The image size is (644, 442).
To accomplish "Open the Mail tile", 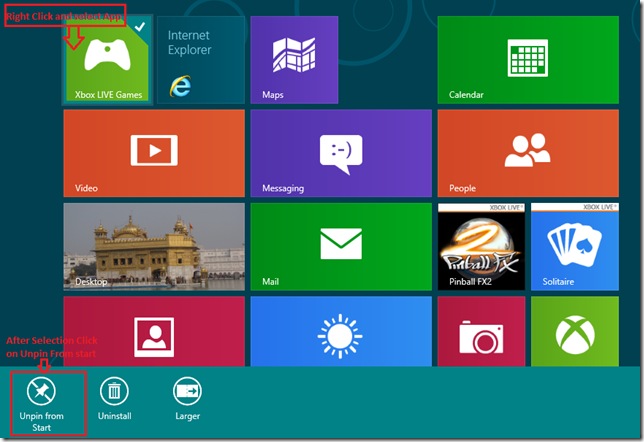I will point(341,247).
